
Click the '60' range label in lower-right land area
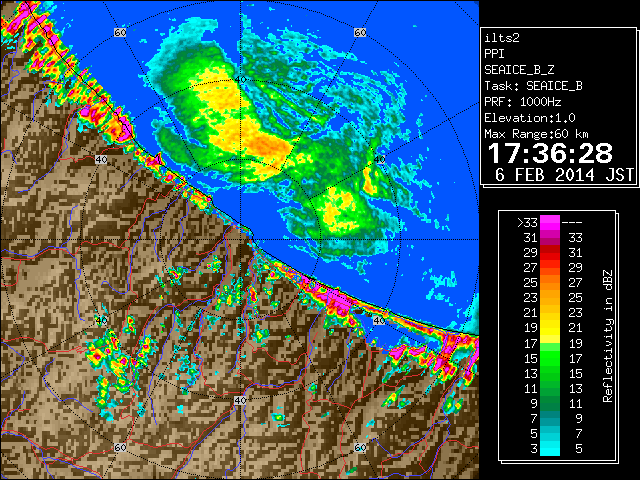click(x=360, y=447)
